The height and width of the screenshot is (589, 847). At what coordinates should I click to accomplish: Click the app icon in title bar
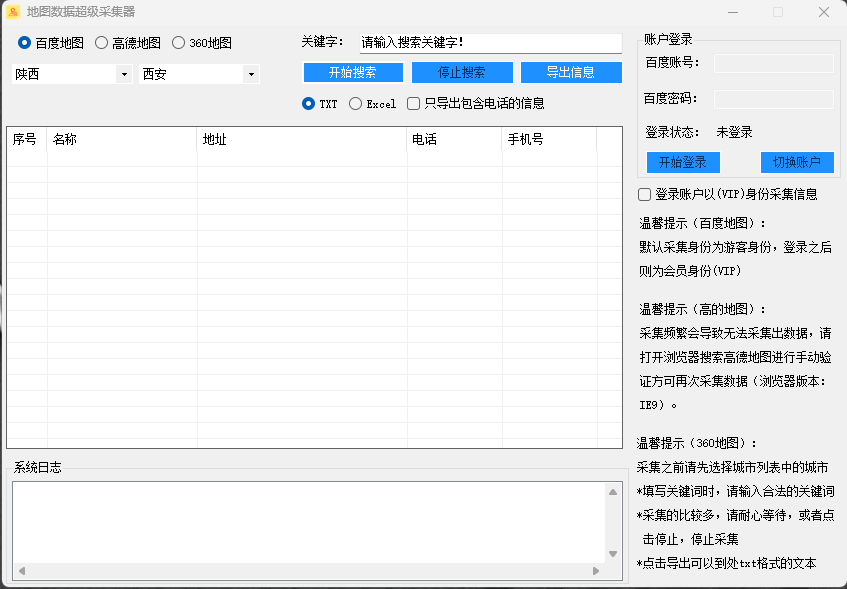13,12
